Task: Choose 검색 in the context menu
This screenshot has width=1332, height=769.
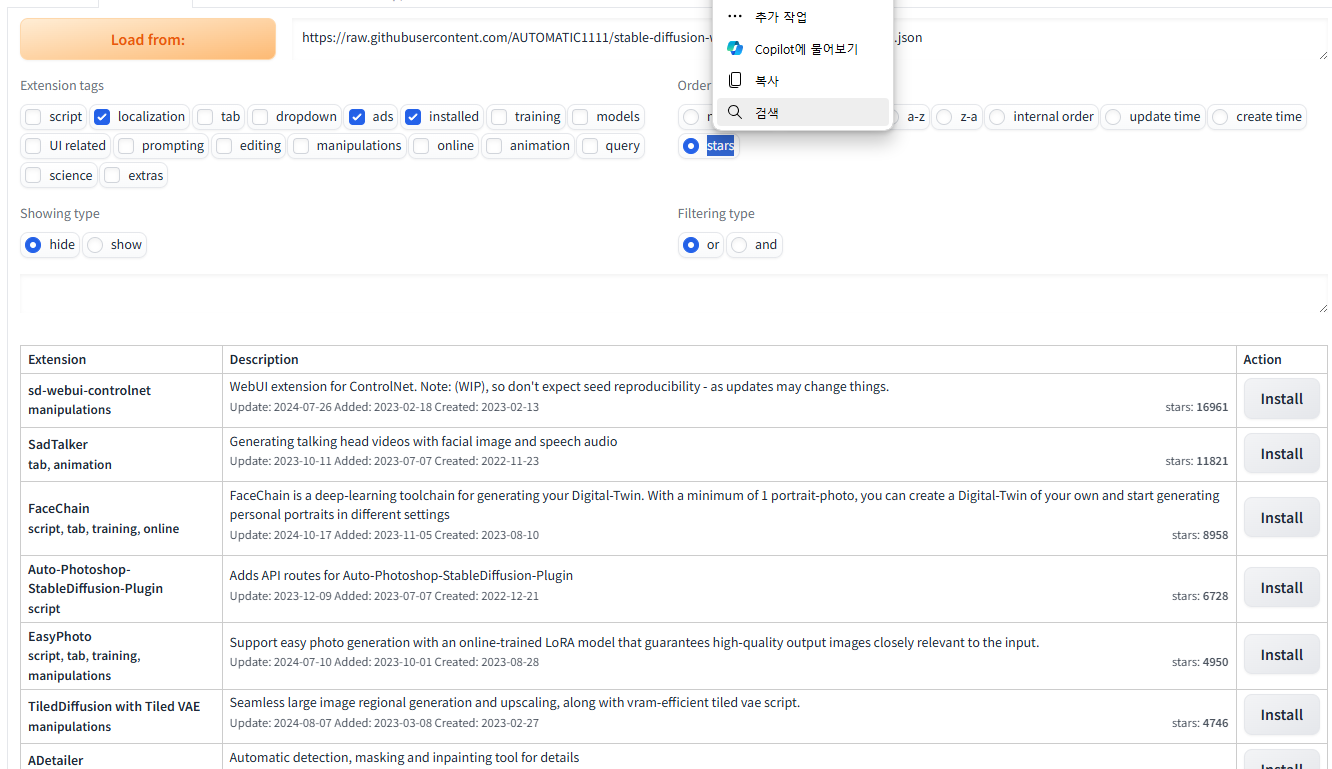Action: pyautogui.click(x=803, y=112)
